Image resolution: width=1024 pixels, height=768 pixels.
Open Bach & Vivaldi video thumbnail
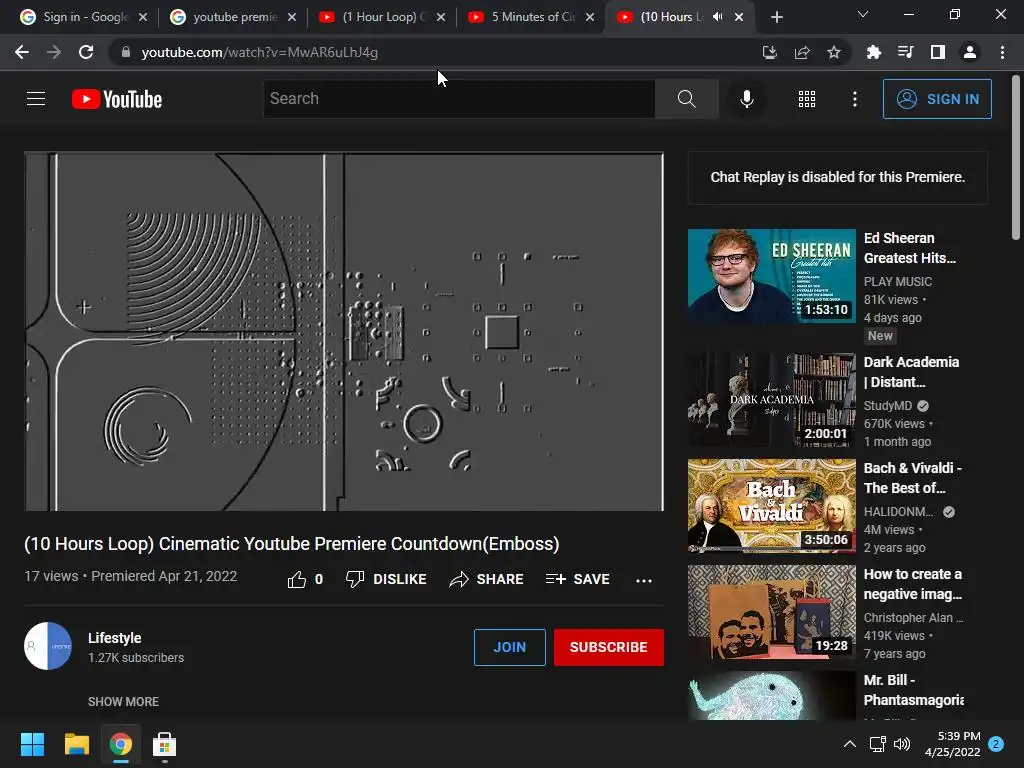pos(771,505)
